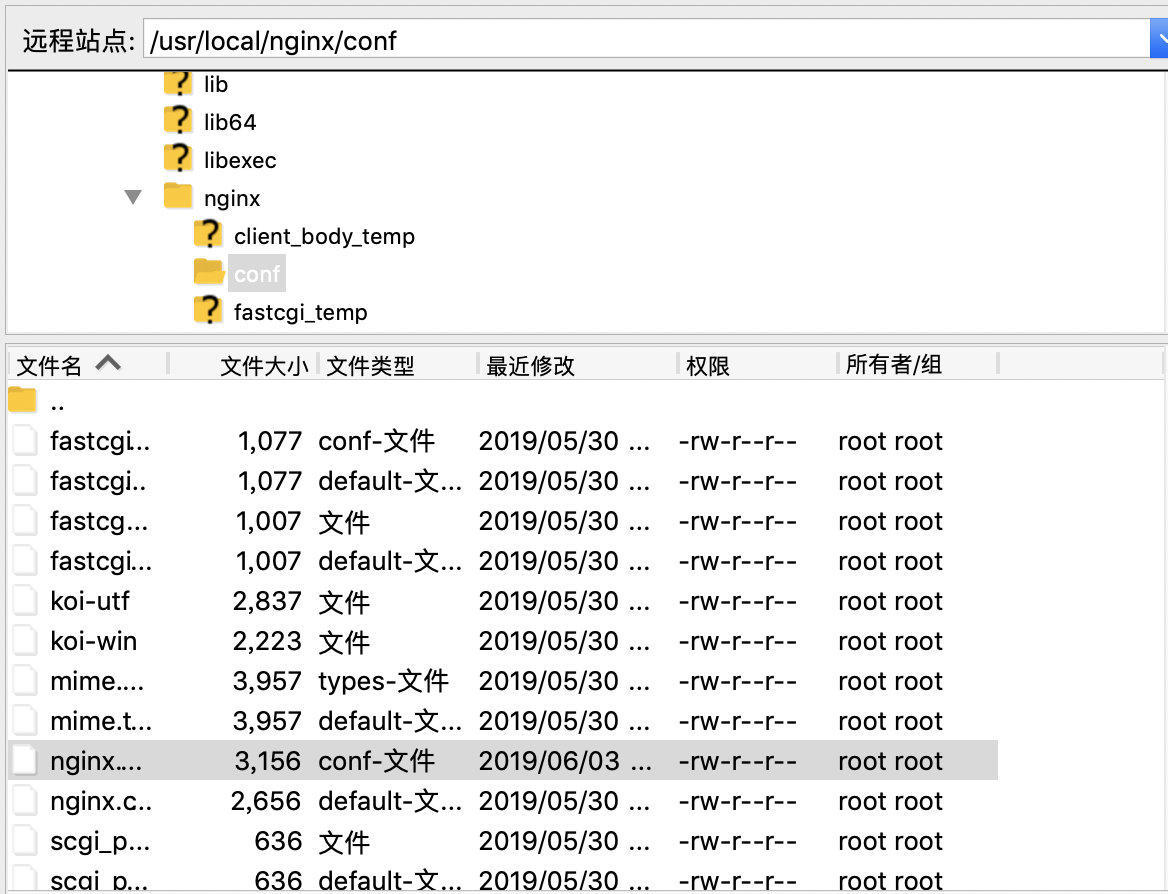1168x894 pixels.
Task: Click the lib64 folder icon in tree
Action: pos(178,120)
